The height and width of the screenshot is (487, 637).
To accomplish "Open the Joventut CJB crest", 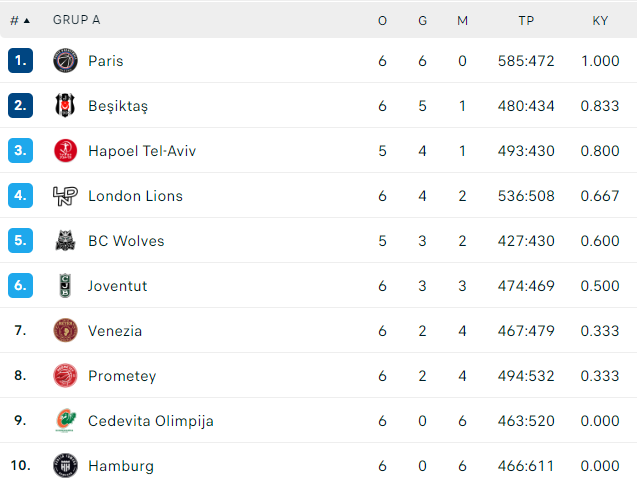I will coord(65,286).
